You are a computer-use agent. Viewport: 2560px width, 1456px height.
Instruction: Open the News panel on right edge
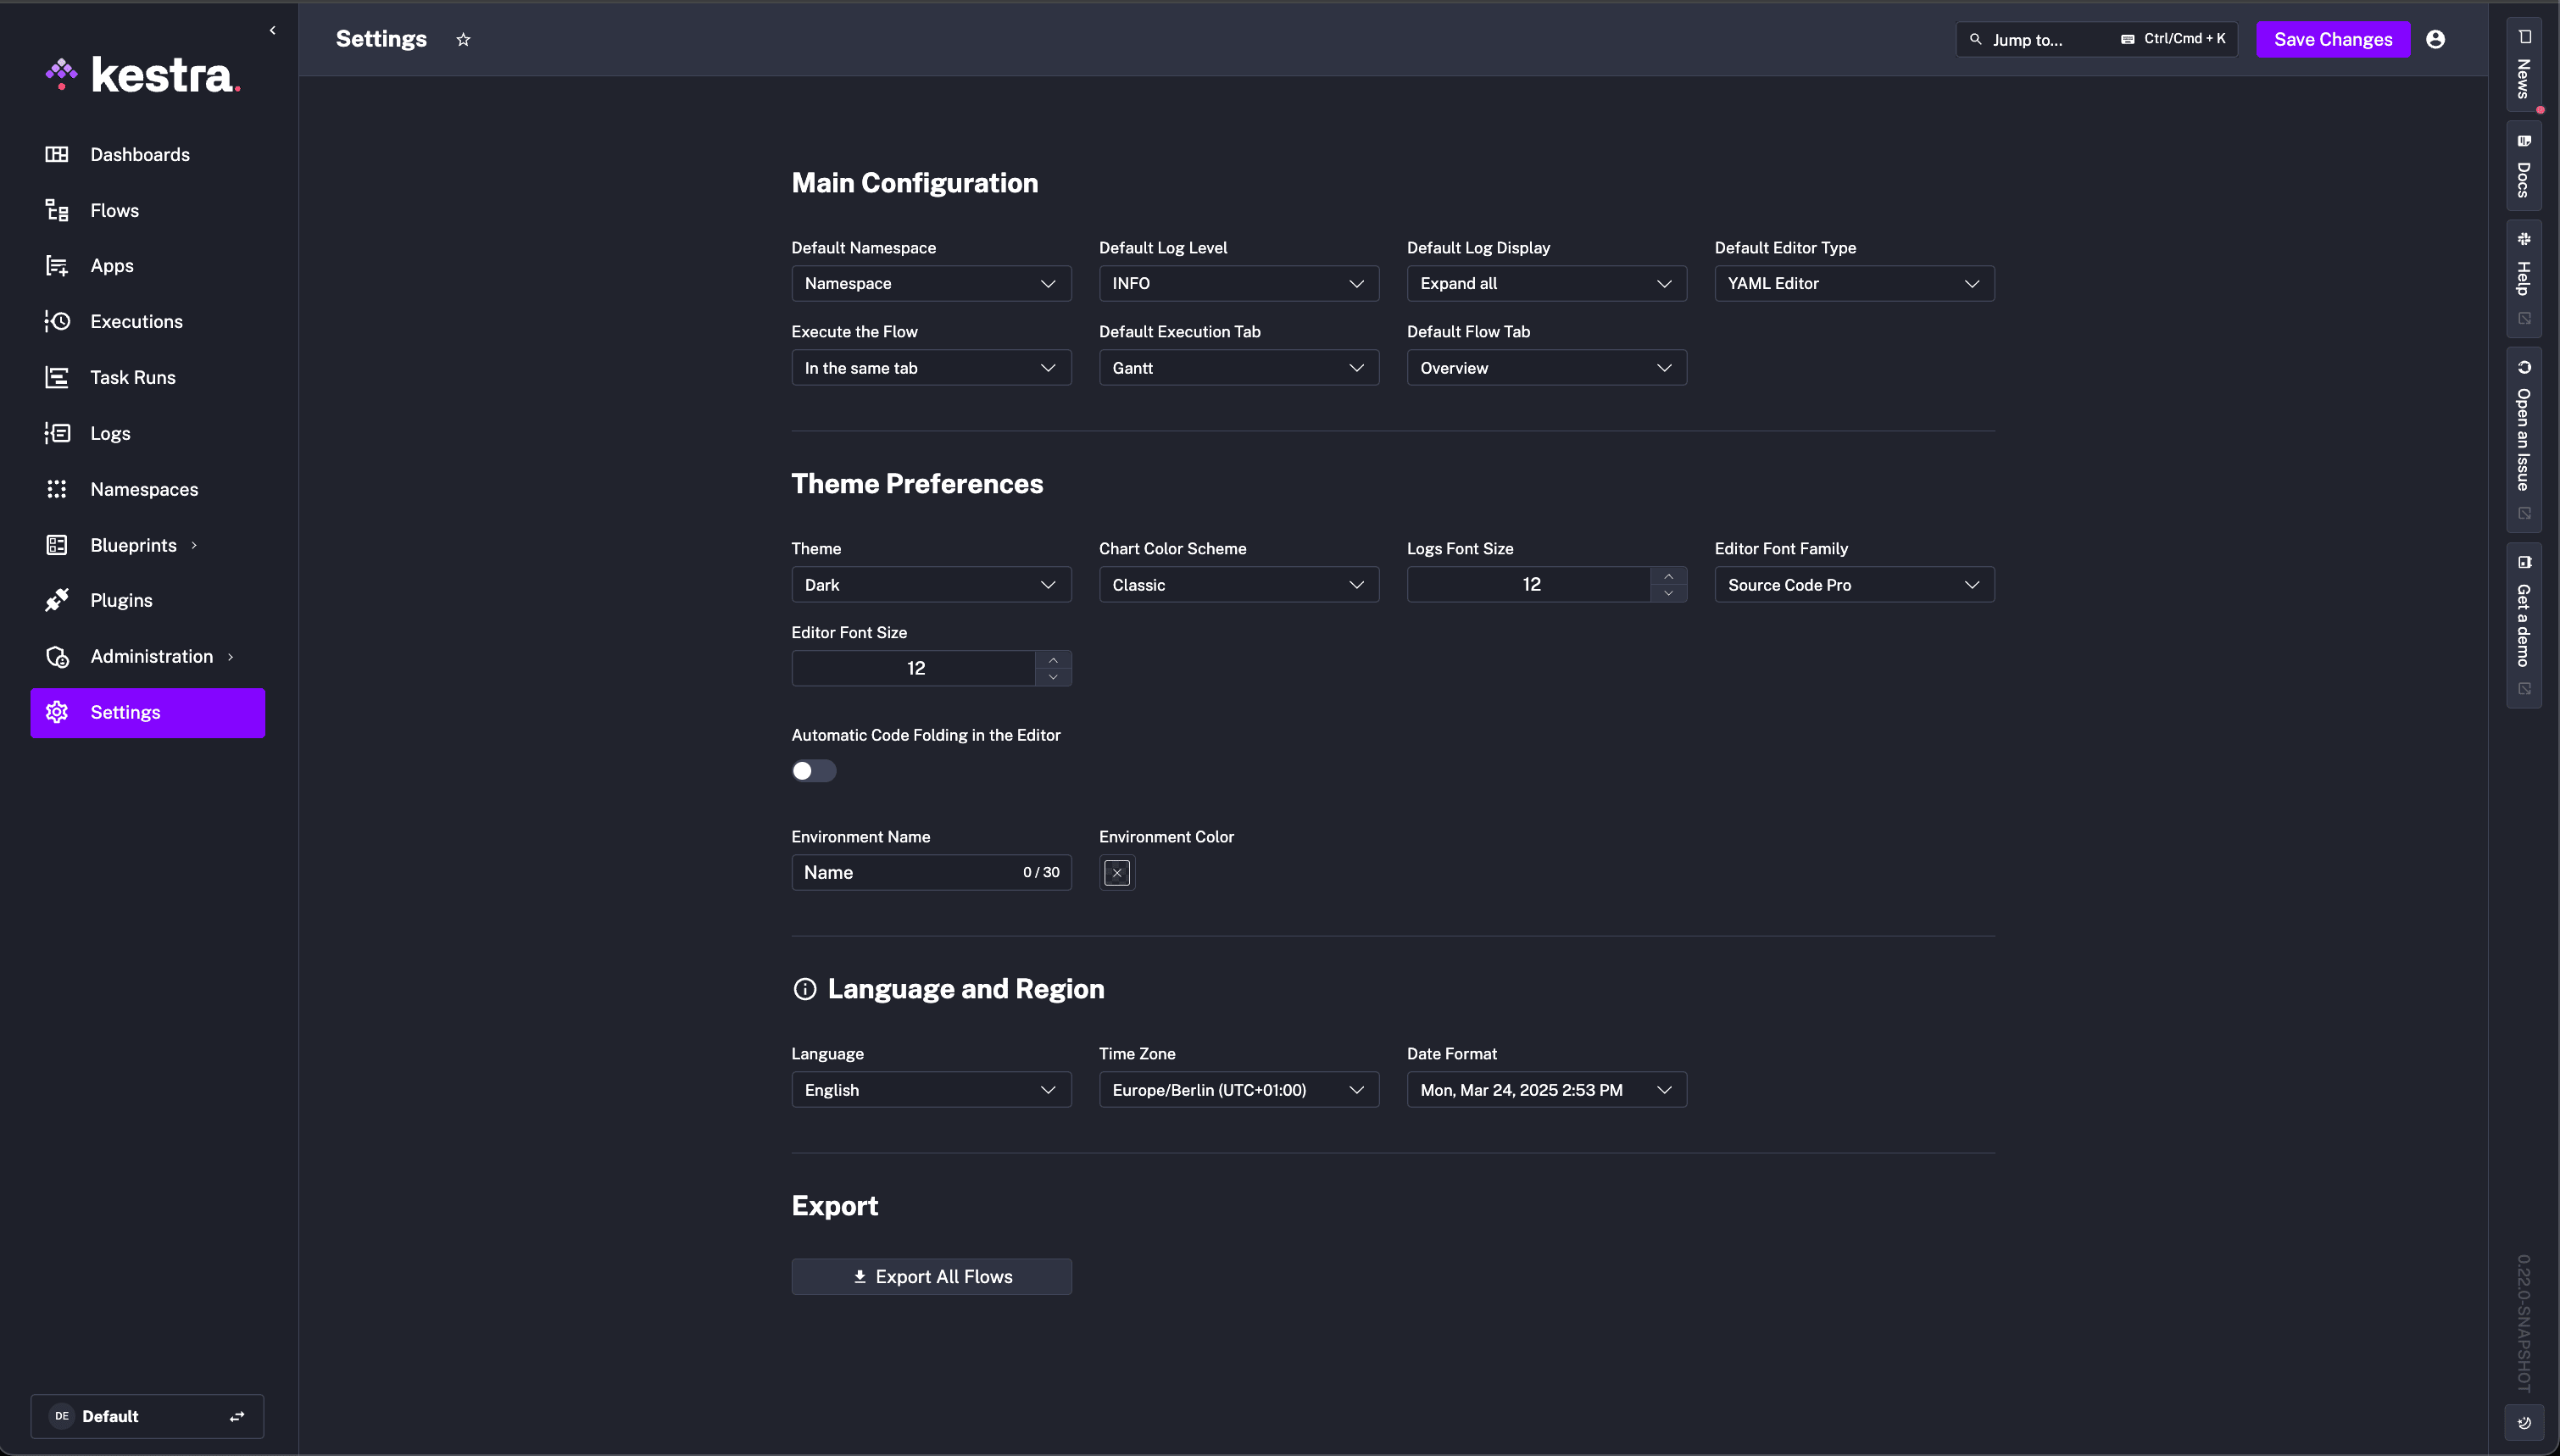[x=2524, y=66]
